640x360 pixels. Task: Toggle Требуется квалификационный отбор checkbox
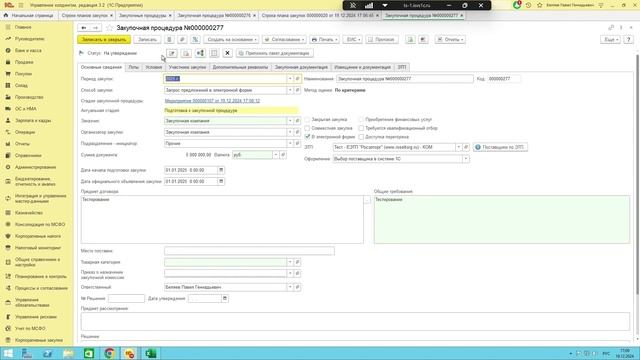coord(361,128)
